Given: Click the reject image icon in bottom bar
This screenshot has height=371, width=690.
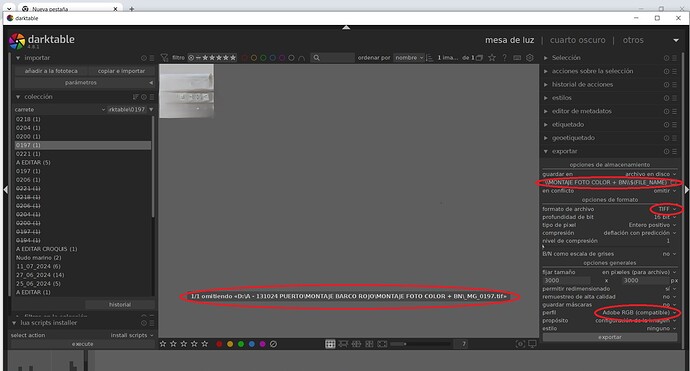Looking at the screenshot, I should click(273, 344).
